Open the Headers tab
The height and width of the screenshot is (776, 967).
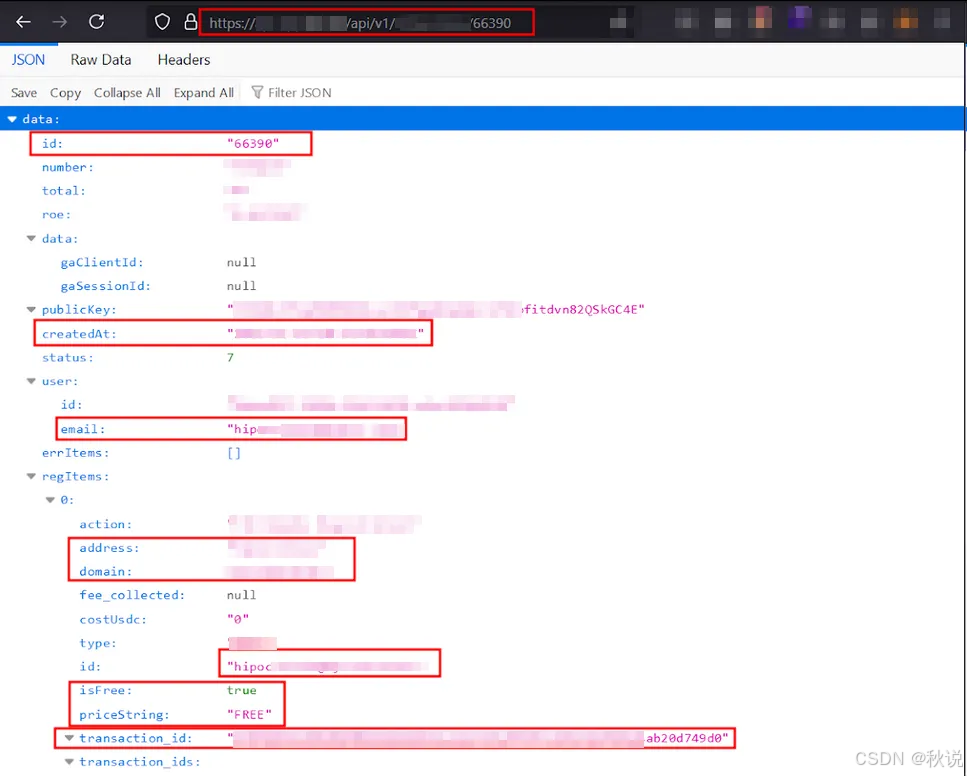(x=184, y=60)
